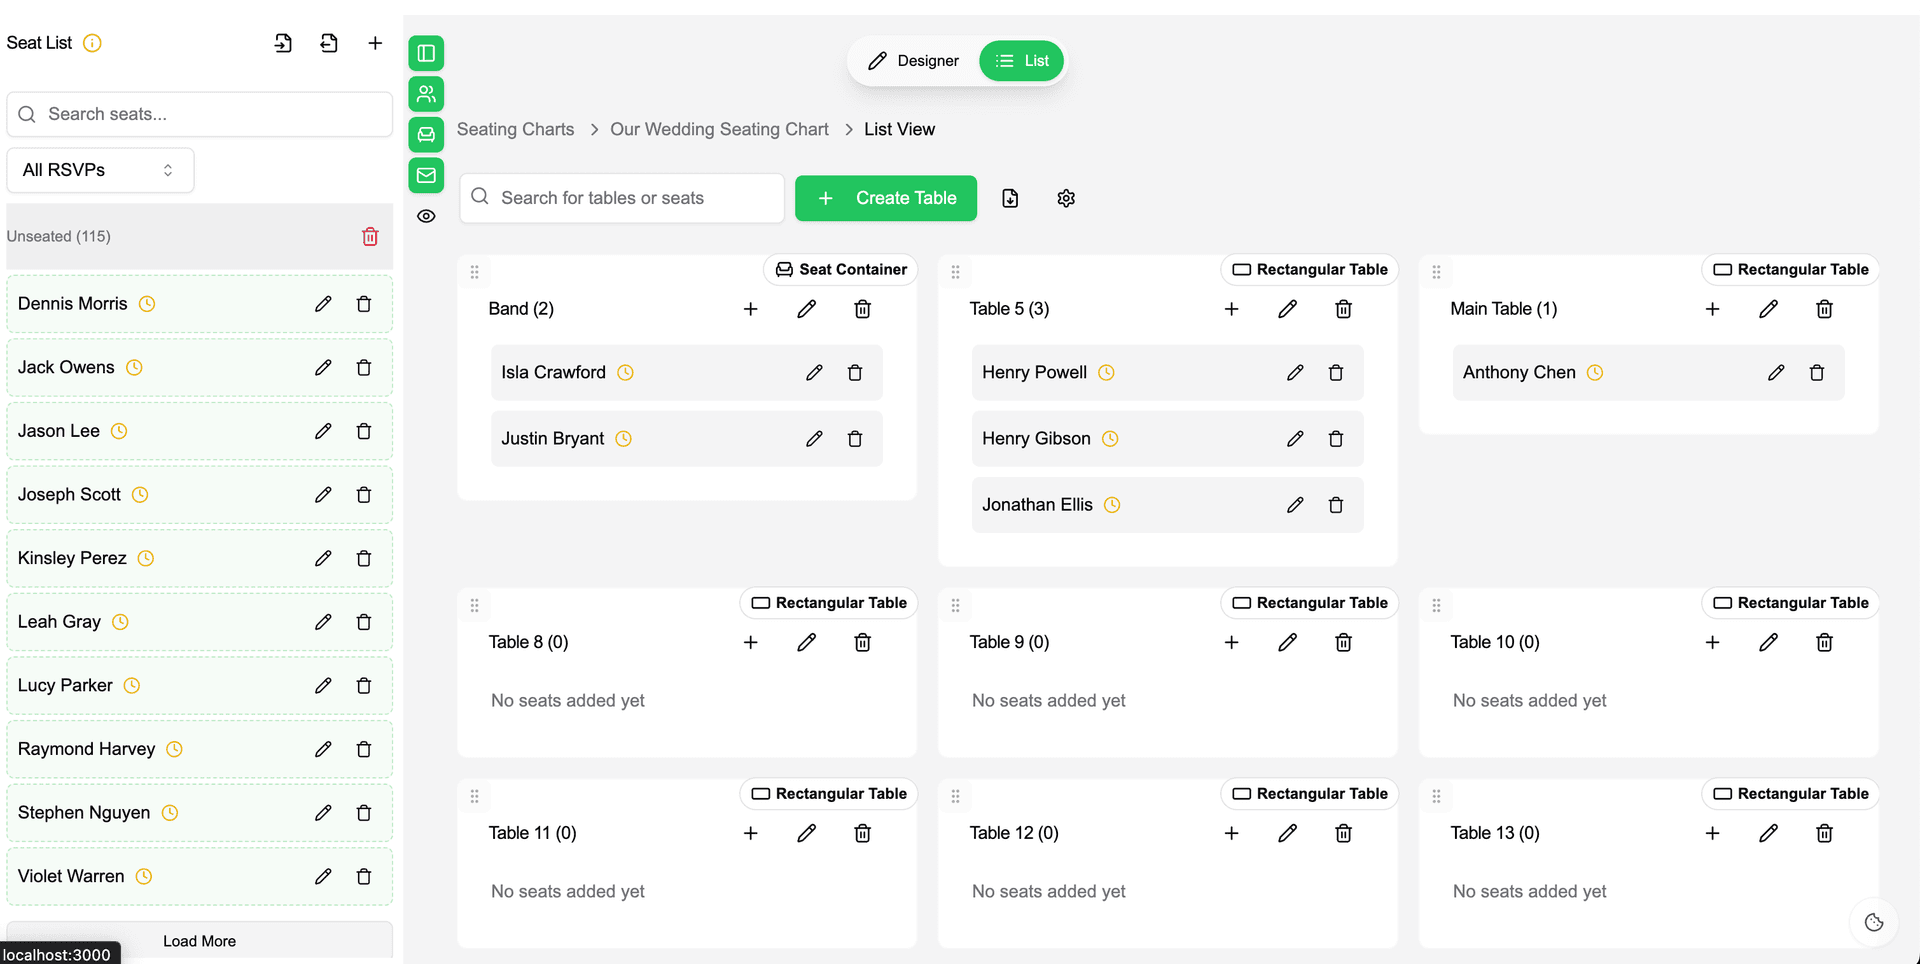
Task: Edit Dennis Morris with the pencil icon
Action: [x=323, y=304]
